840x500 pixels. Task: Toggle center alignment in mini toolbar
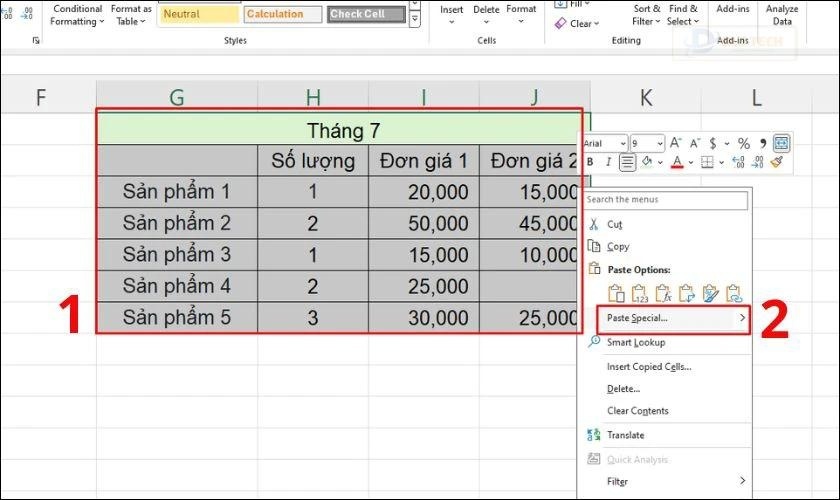(628, 162)
